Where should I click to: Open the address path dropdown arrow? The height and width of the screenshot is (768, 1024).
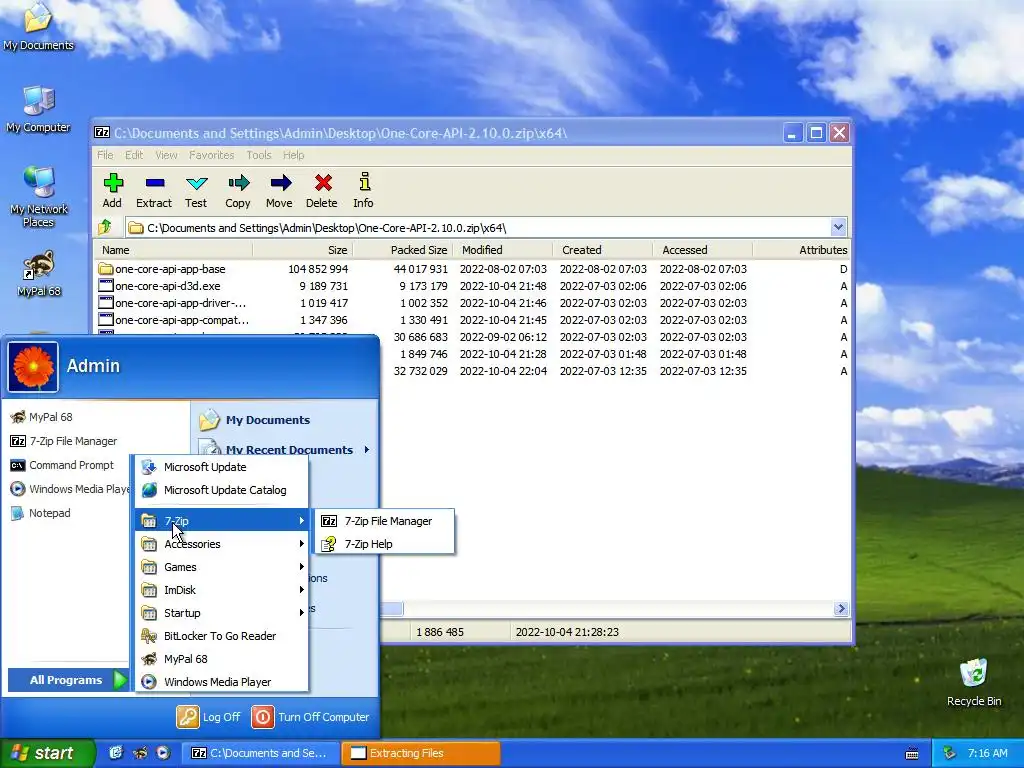pyautogui.click(x=838, y=227)
